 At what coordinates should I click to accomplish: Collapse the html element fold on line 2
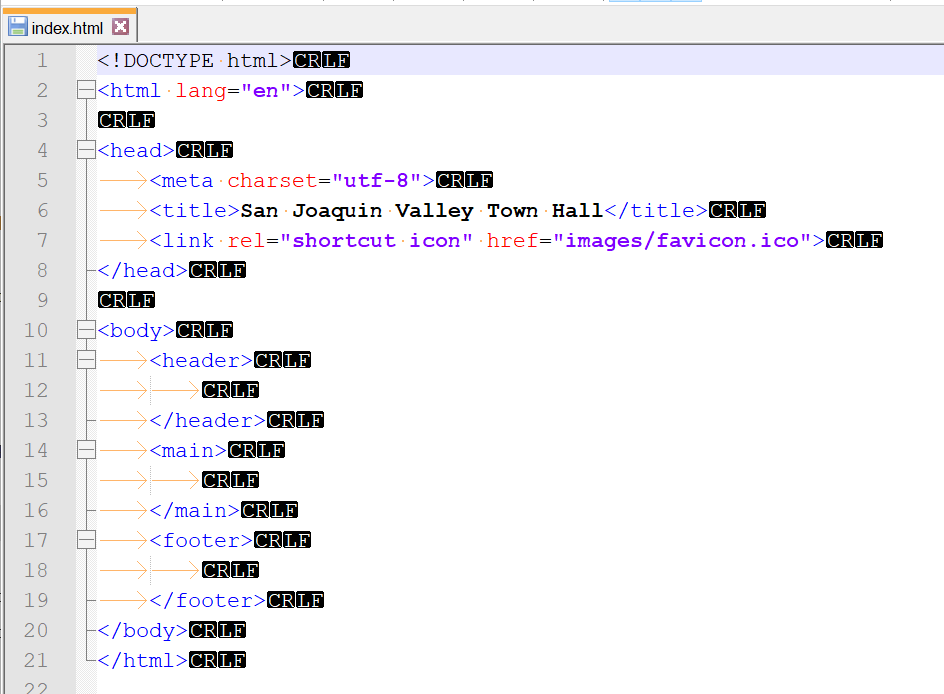(x=85, y=90)
